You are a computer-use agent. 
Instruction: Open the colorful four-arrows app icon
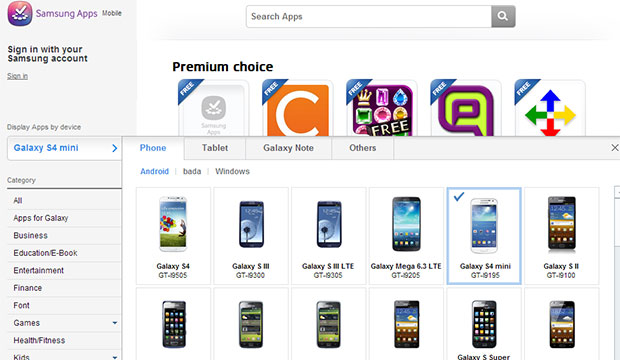tap(550, 112)
